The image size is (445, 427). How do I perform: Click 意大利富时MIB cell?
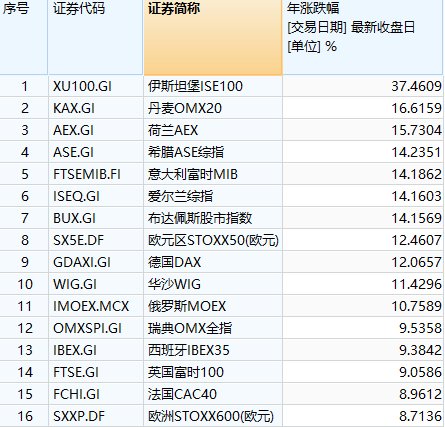[213, 174]
